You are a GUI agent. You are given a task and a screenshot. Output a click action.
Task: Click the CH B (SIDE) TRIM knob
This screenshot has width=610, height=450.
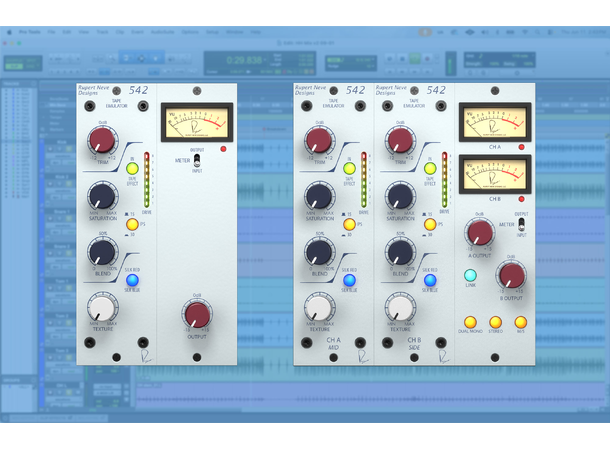[x=400, y=141]
